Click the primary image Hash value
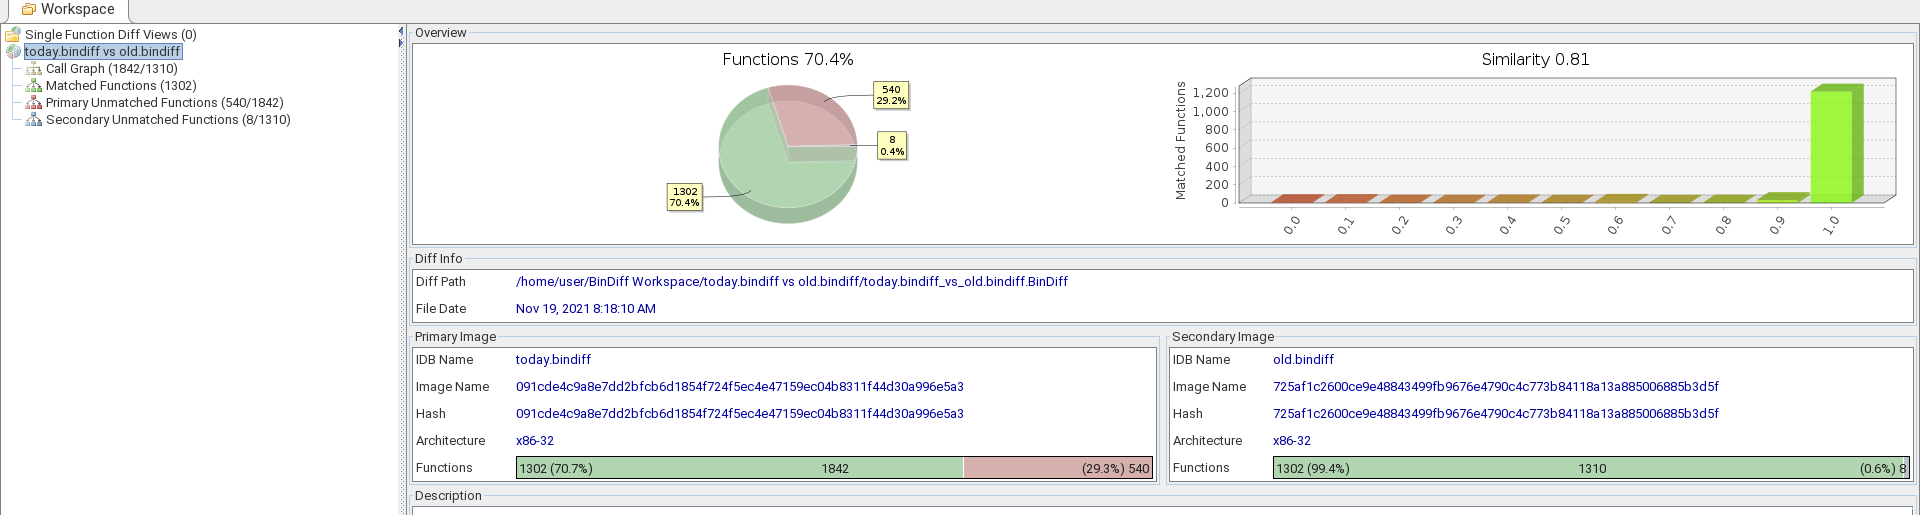The height and width of the screenshot is (515, 1920). [x=739, y=414]
